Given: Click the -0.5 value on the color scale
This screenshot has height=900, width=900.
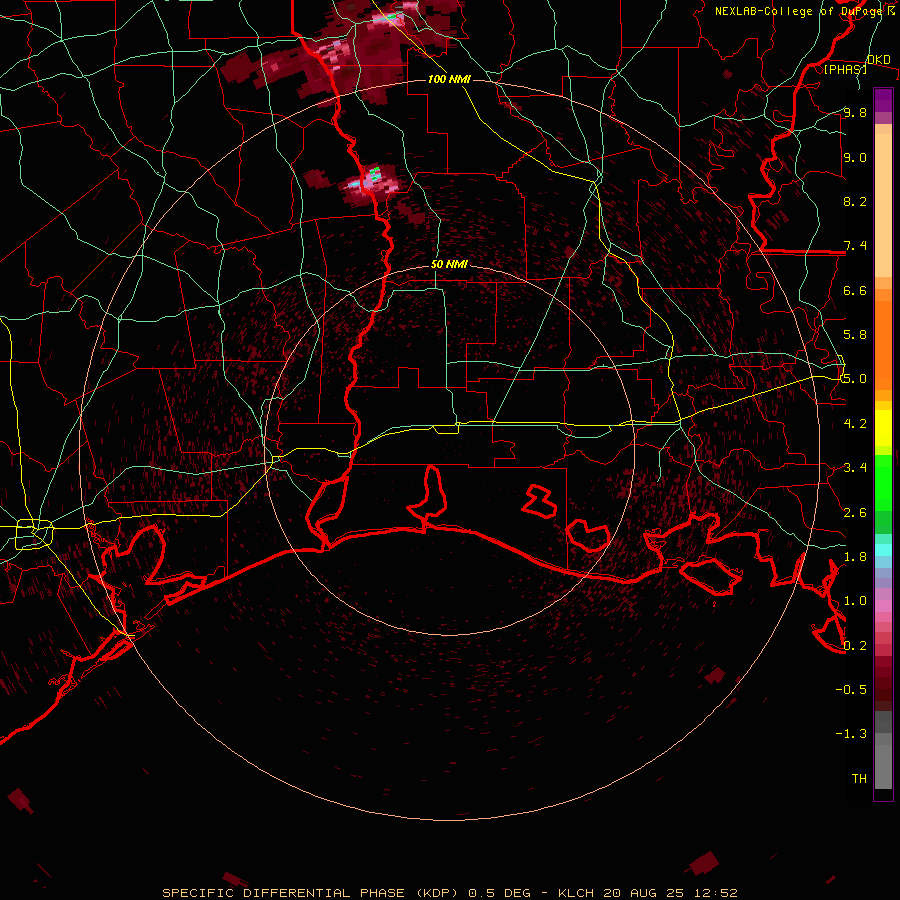Looking at the screenshot, I should pyautogui.click(x=851, y=690).
